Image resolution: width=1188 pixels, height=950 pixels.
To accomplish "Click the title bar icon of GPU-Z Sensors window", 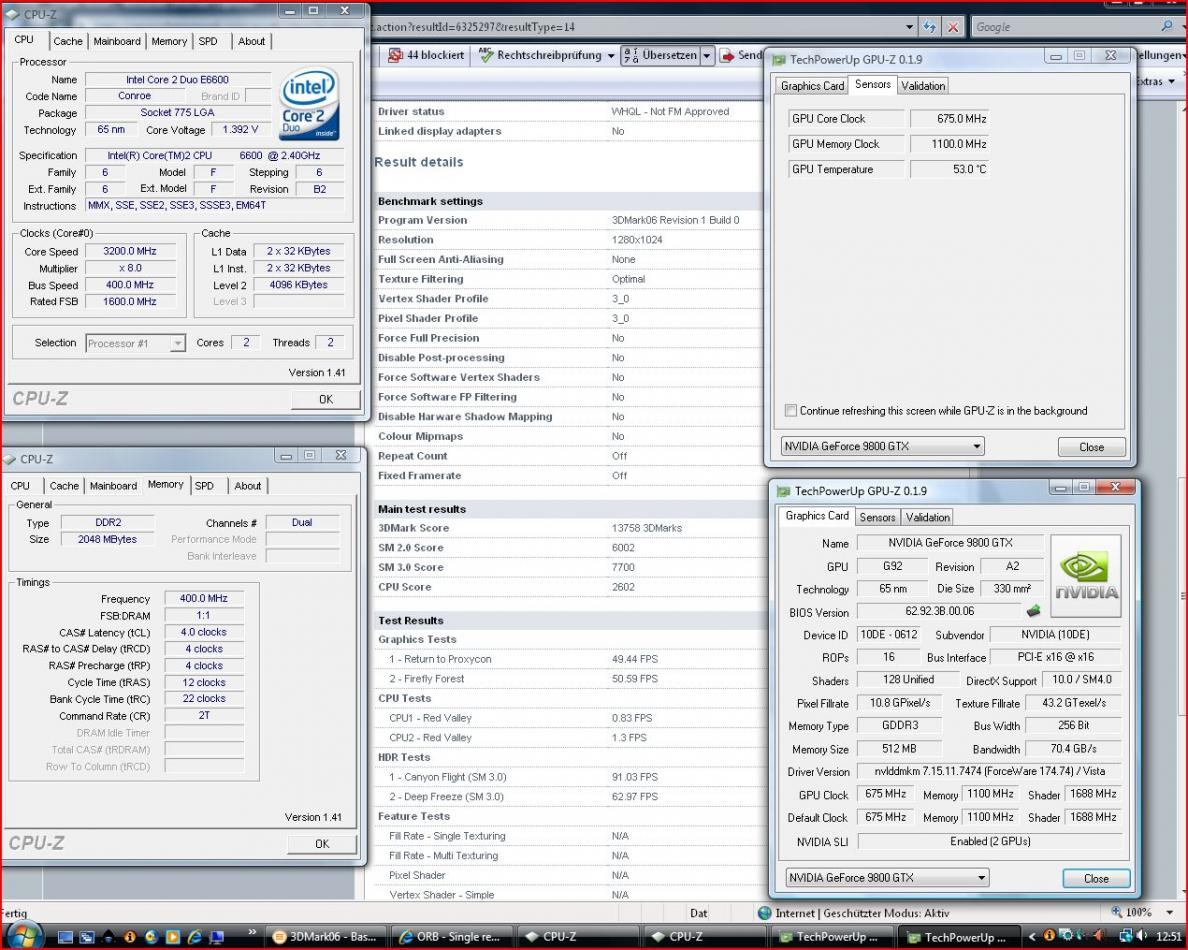I will [x=780, y=59].
